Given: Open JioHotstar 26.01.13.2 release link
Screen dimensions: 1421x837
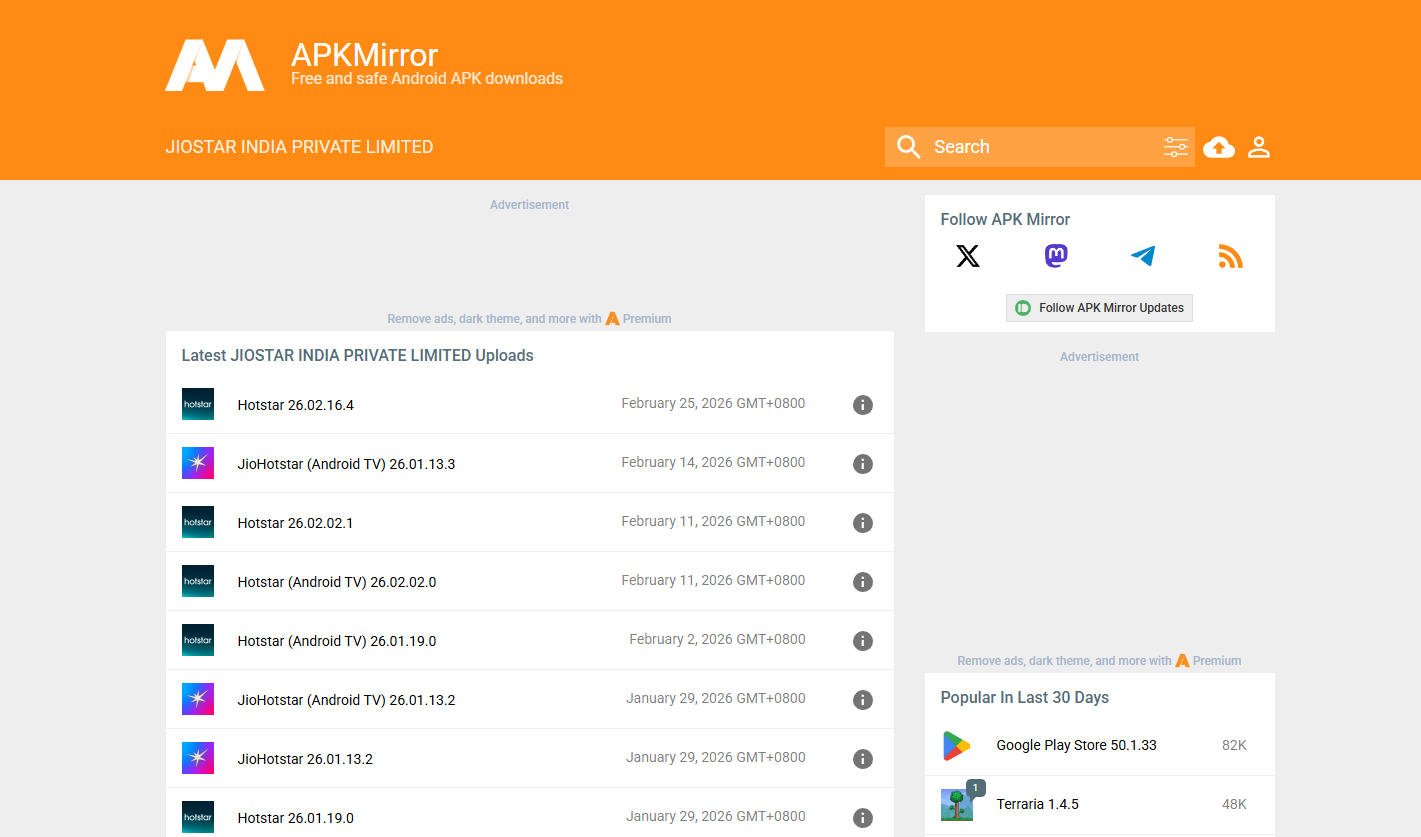Looking at the screenshot, I should [305, 759].
